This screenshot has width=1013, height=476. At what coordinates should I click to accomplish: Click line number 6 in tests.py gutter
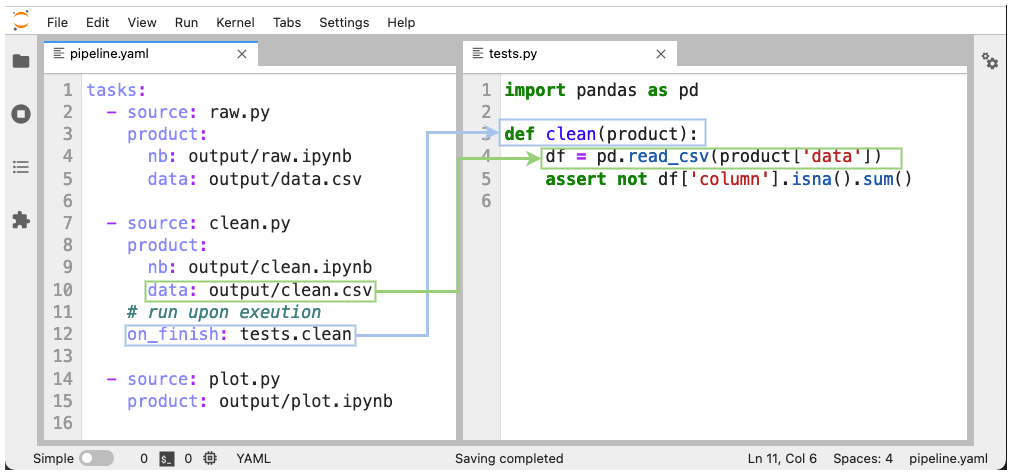(x=486, y=201)
